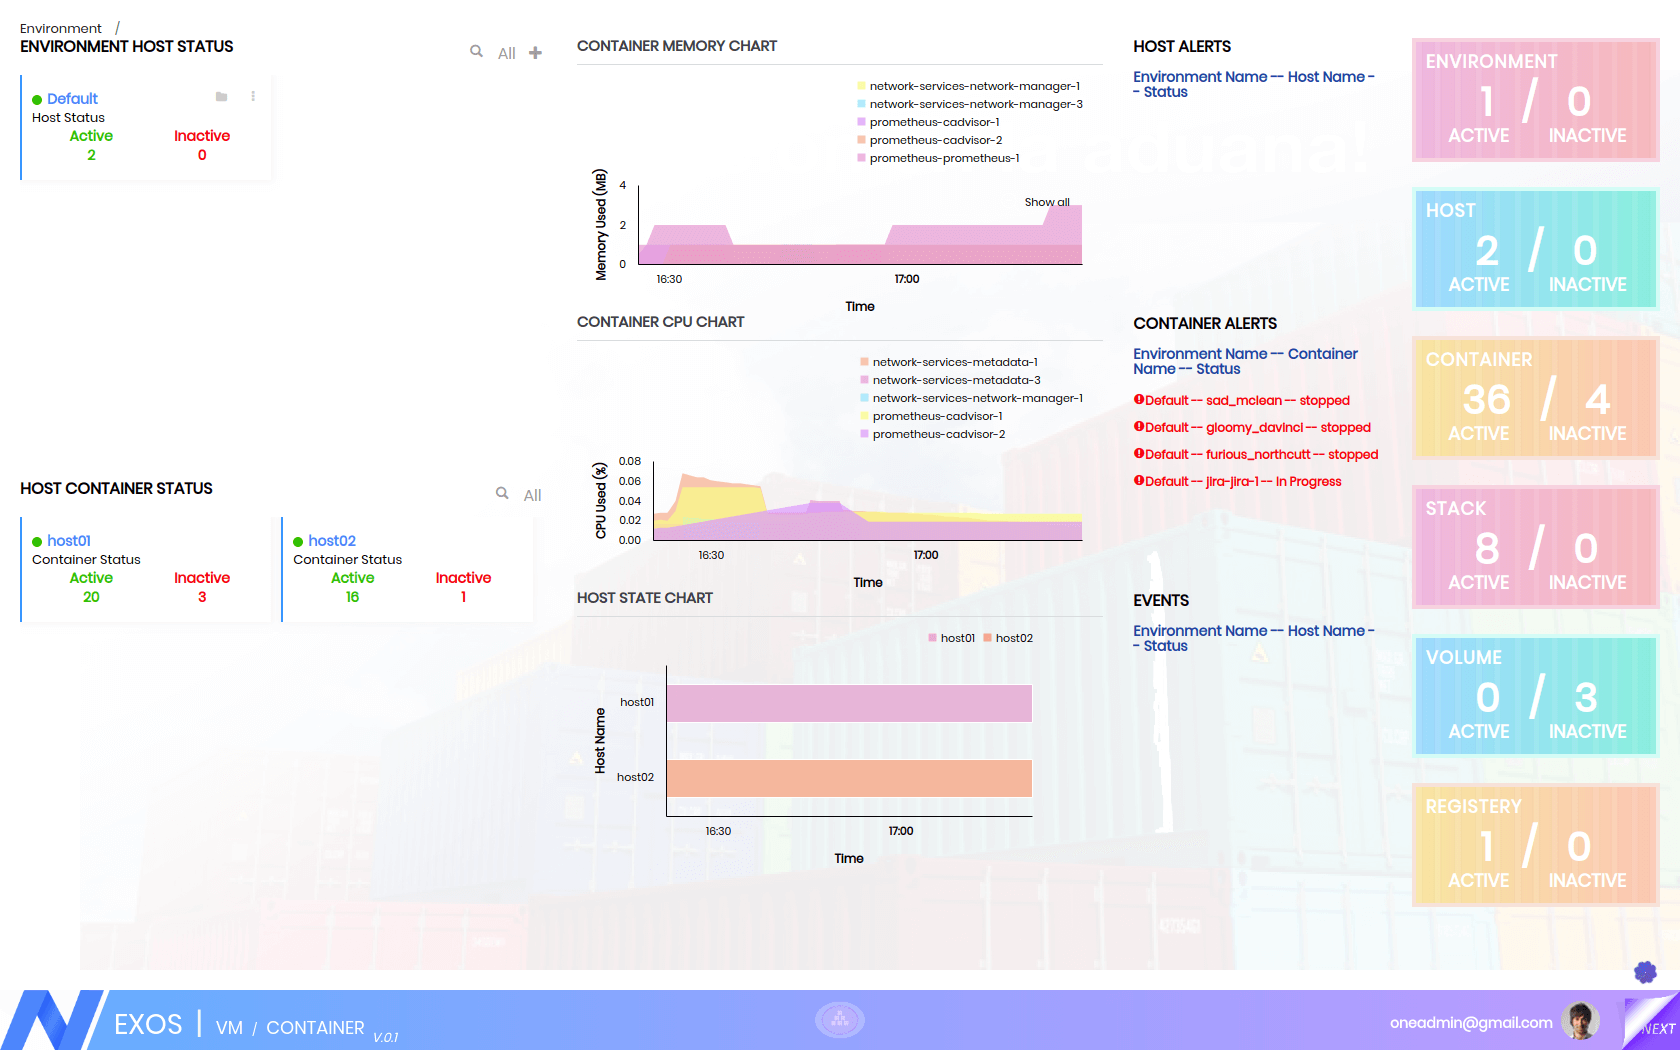Click network-services-metadata-1 color swatch in CPU legend
This screenshot has height=1050, width=1680.
pyautogui.click(x=864, y=362)
